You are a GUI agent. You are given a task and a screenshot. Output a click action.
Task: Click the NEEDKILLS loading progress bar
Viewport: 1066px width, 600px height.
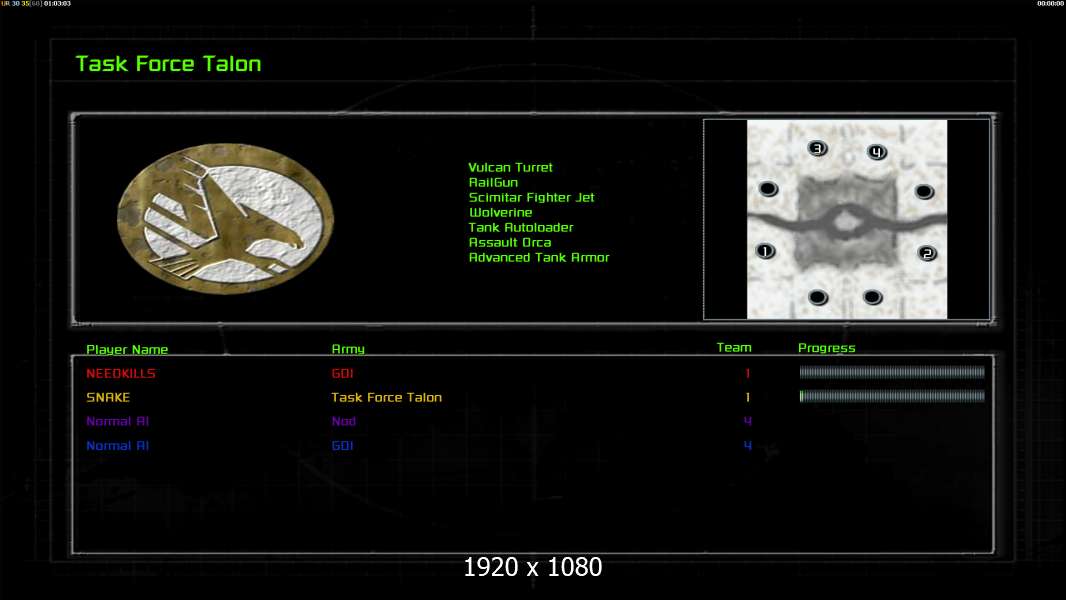tap(892, 373)
